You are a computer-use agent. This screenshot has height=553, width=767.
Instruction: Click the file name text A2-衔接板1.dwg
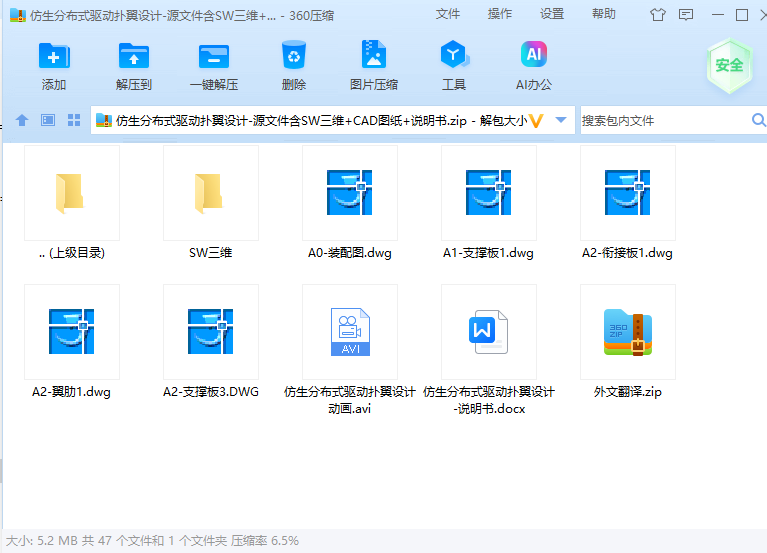click(627, 253)
